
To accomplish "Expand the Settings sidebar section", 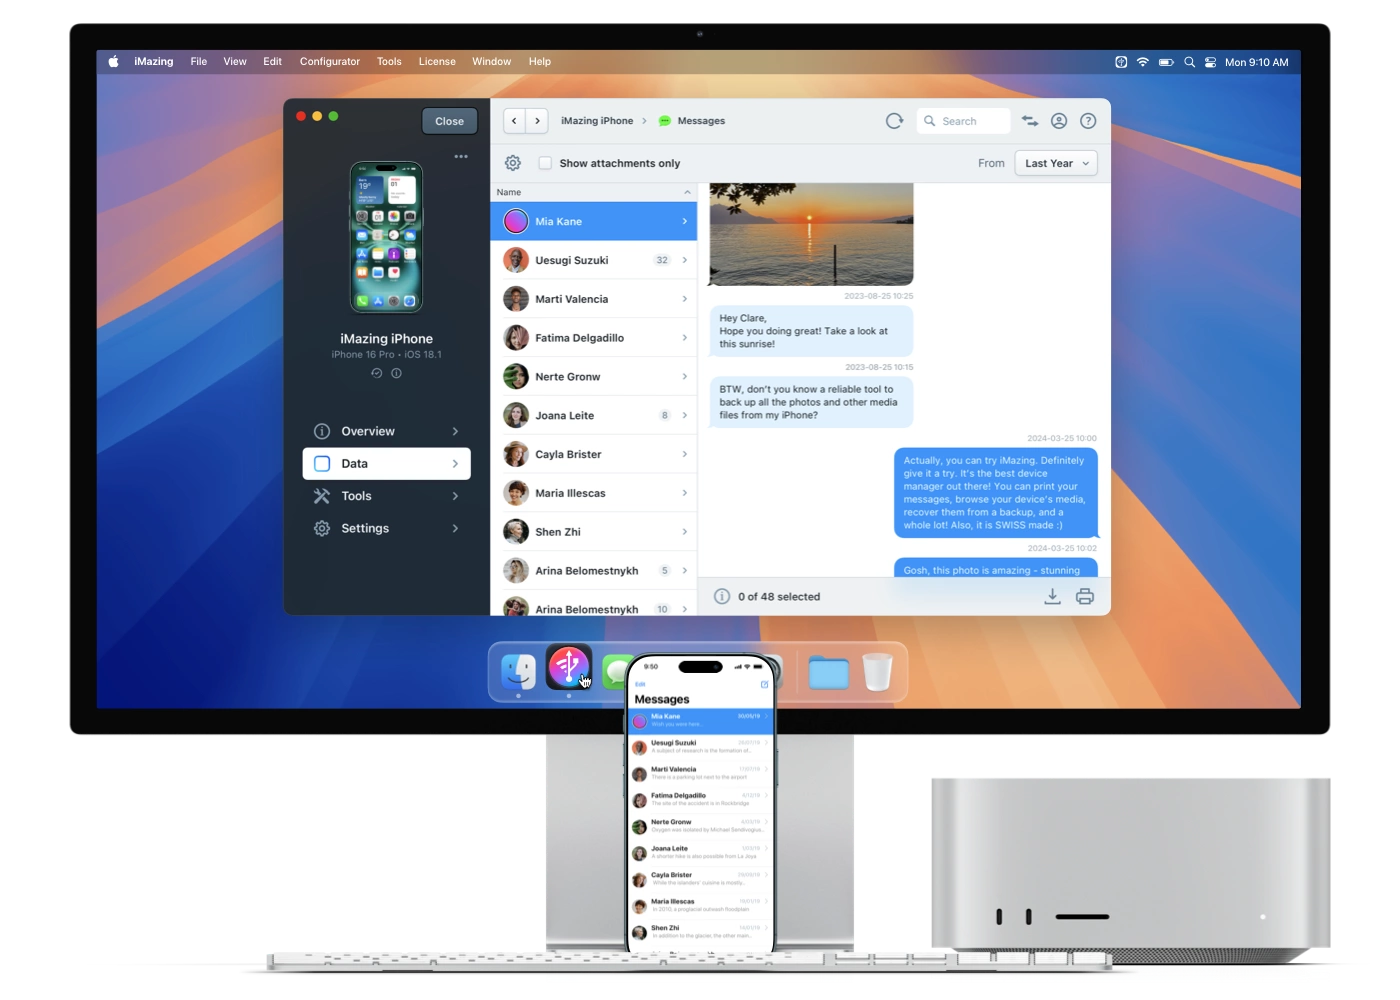I will pyautogui.click(x=386, y=528).
